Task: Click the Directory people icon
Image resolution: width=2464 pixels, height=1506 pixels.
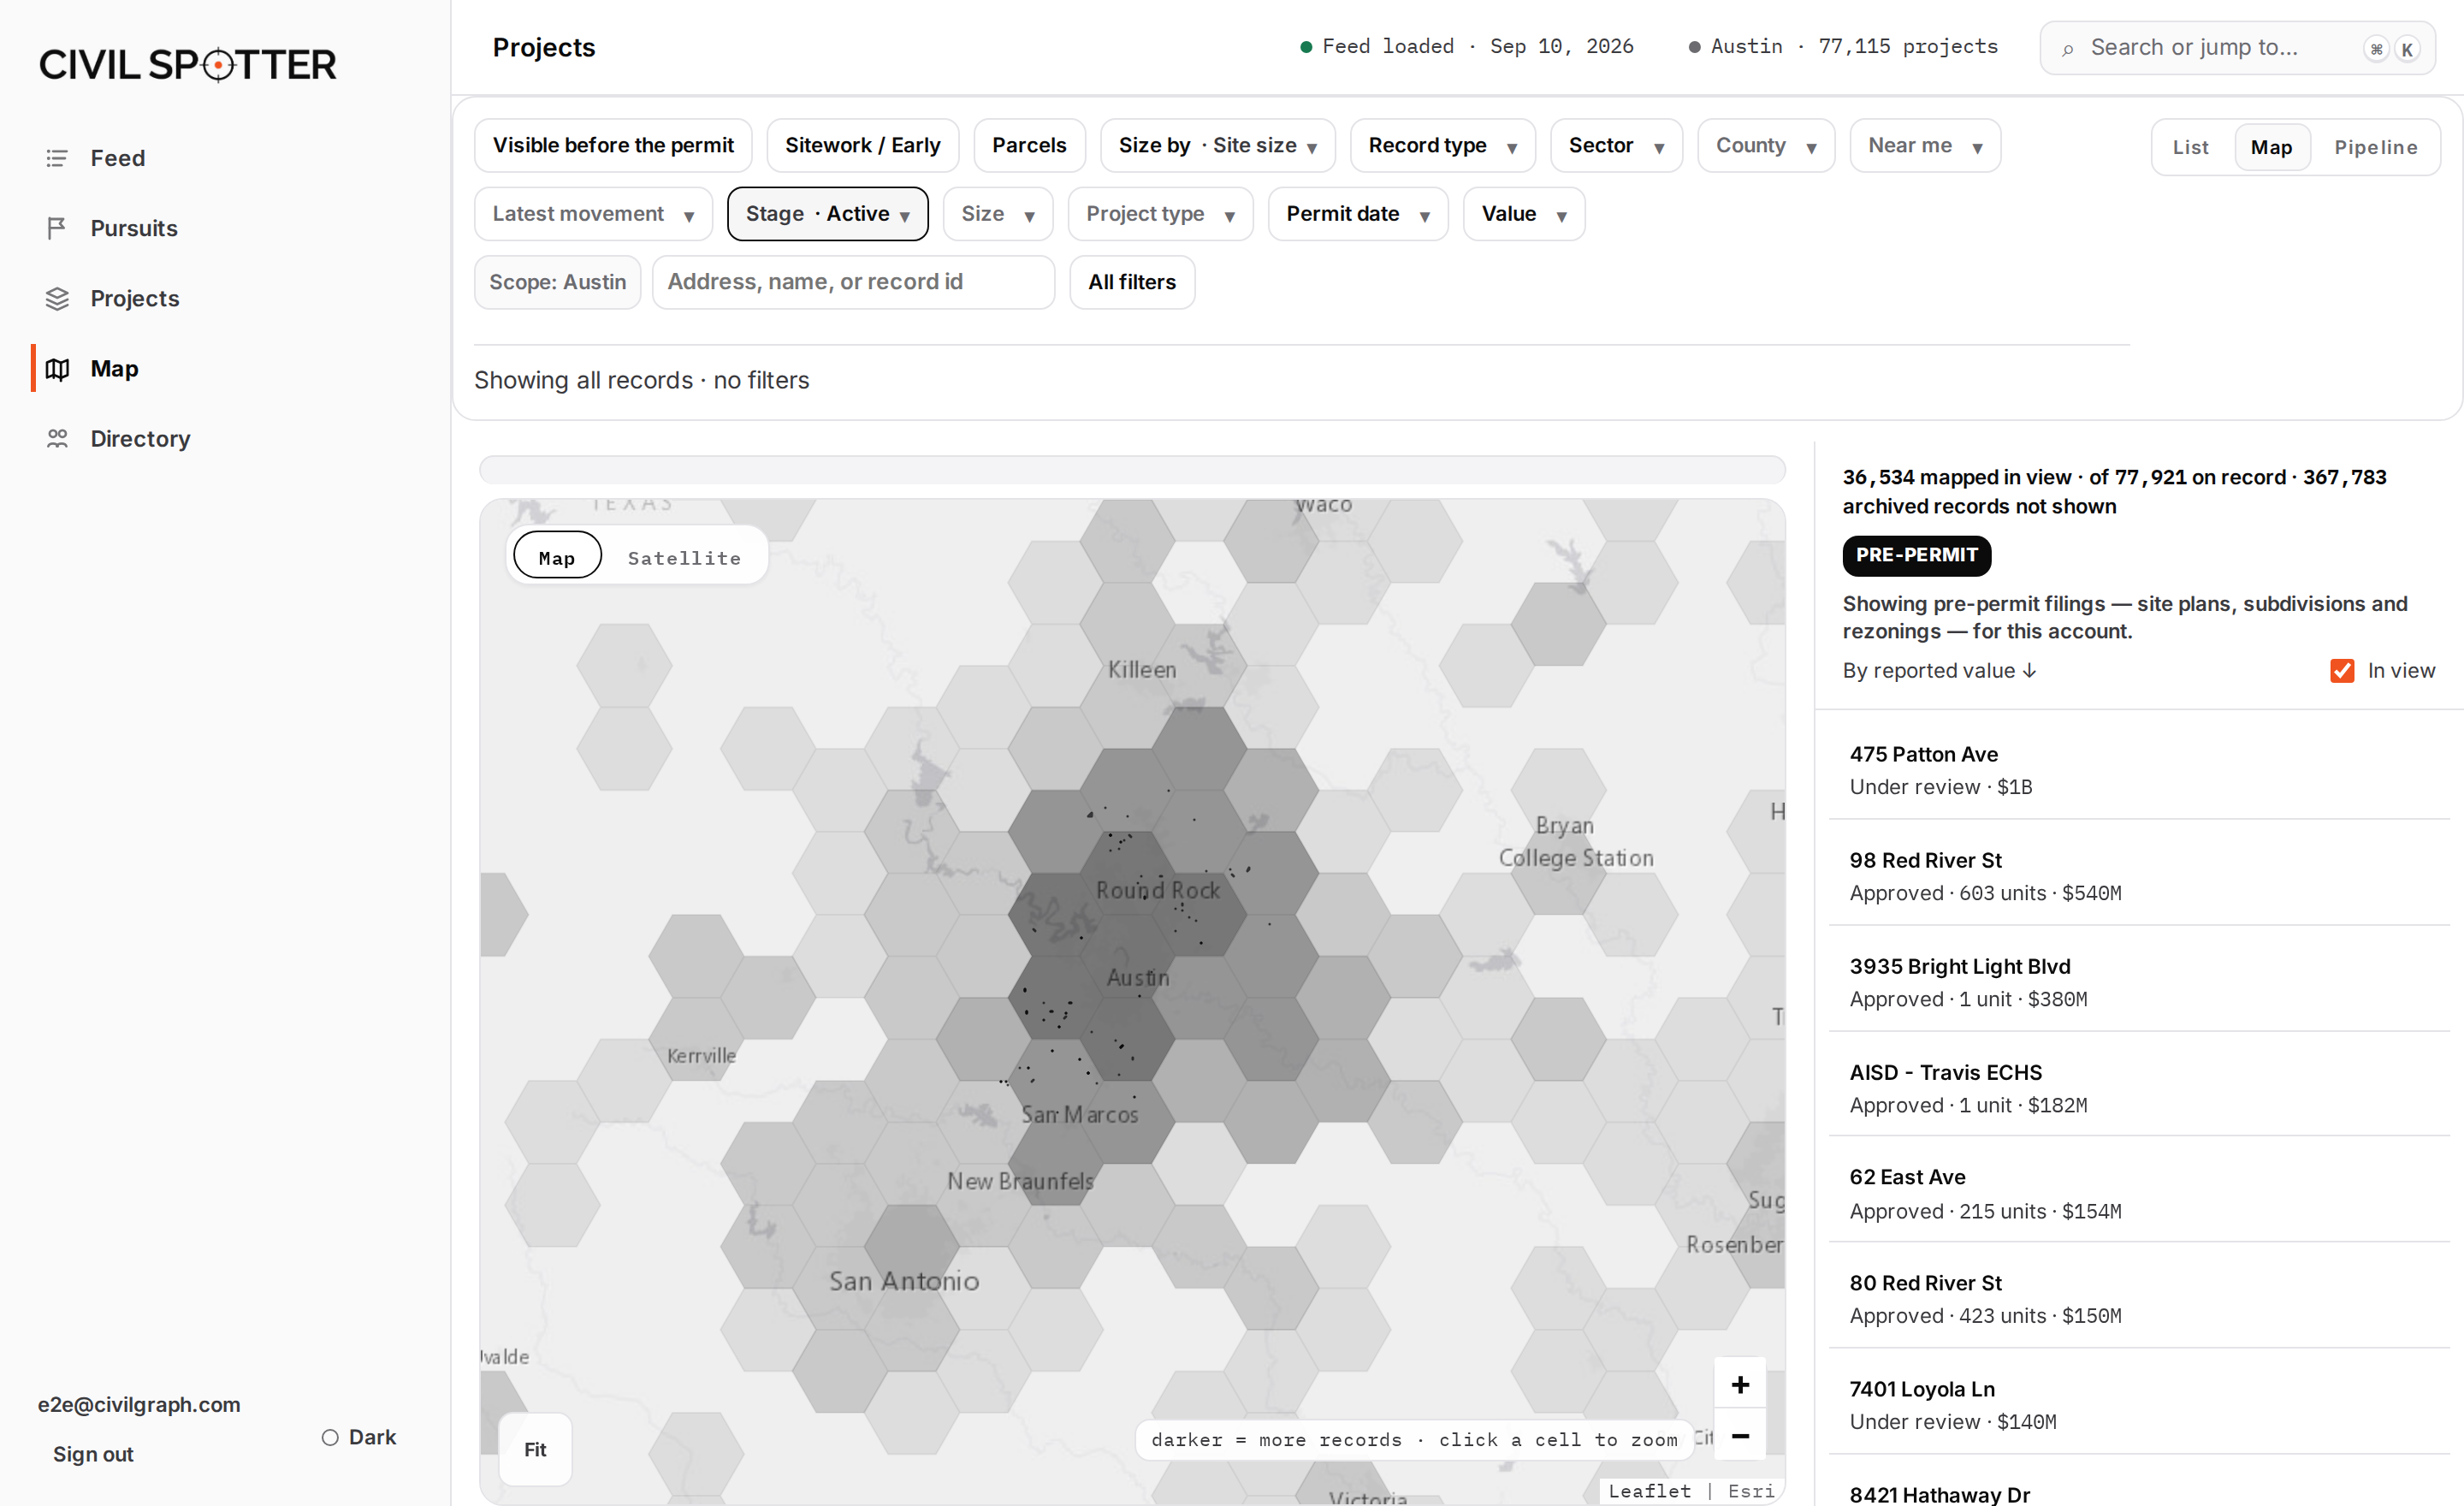Action: click(x=57, y=438)
